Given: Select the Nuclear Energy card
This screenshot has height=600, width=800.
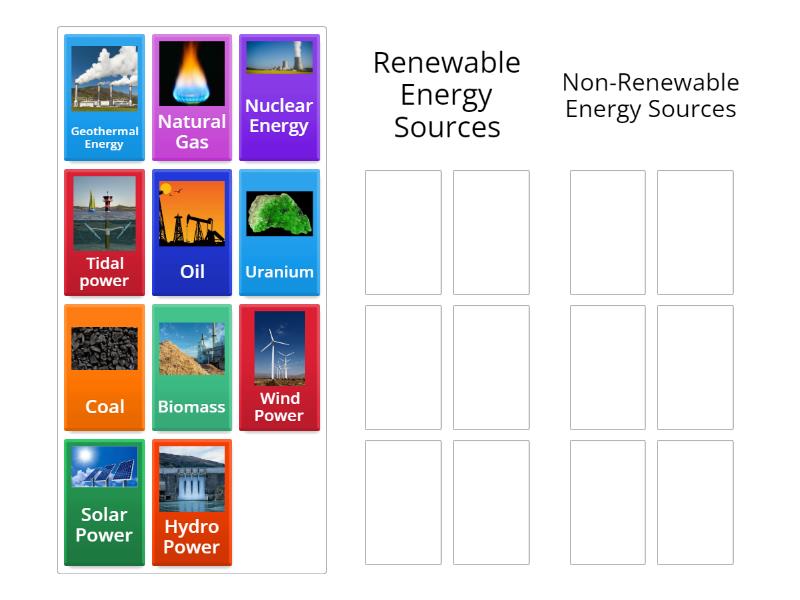Looking at the screenshot, I should (279, 96).
